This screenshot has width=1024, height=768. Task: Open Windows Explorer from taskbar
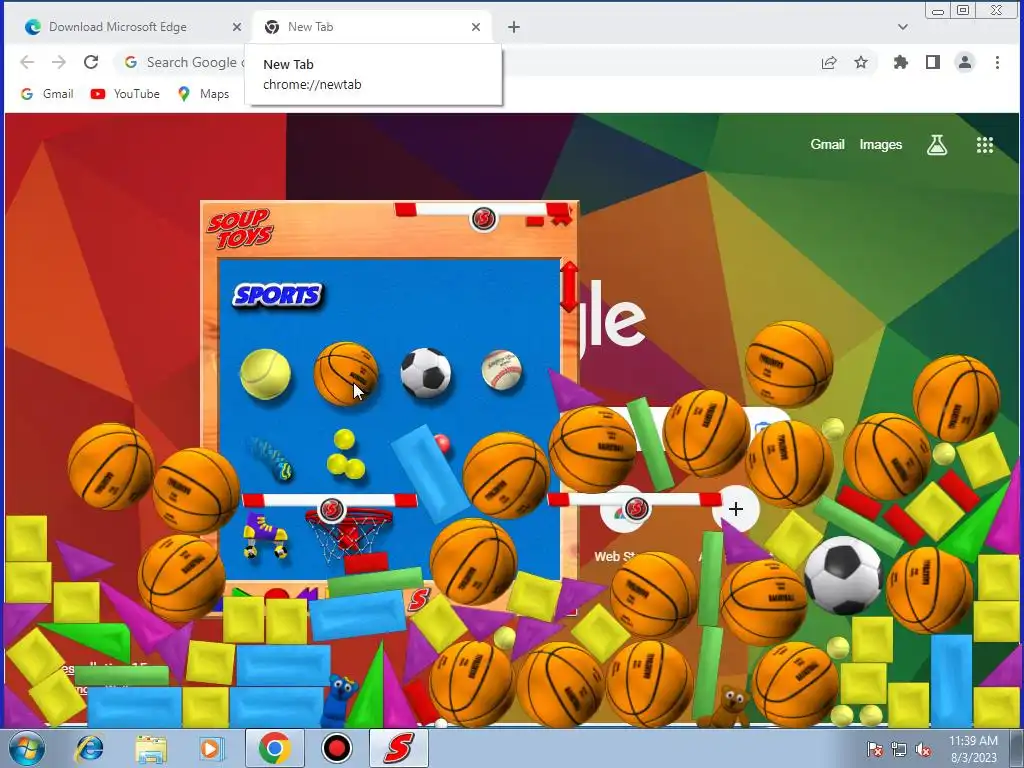pyautogui.click(x=151, y=748)
